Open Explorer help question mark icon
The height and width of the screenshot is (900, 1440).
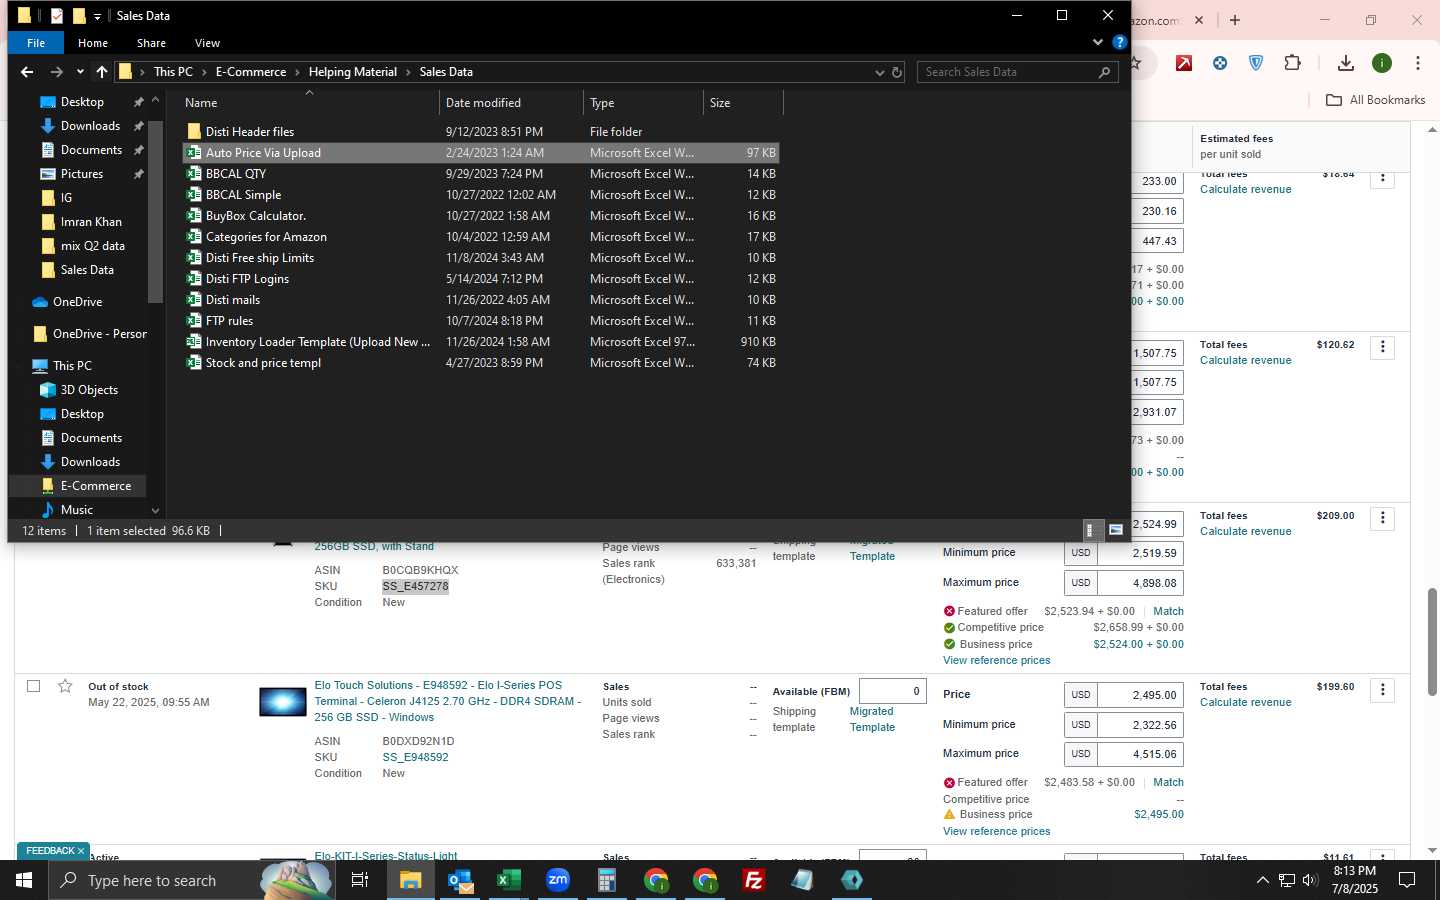1120,42
